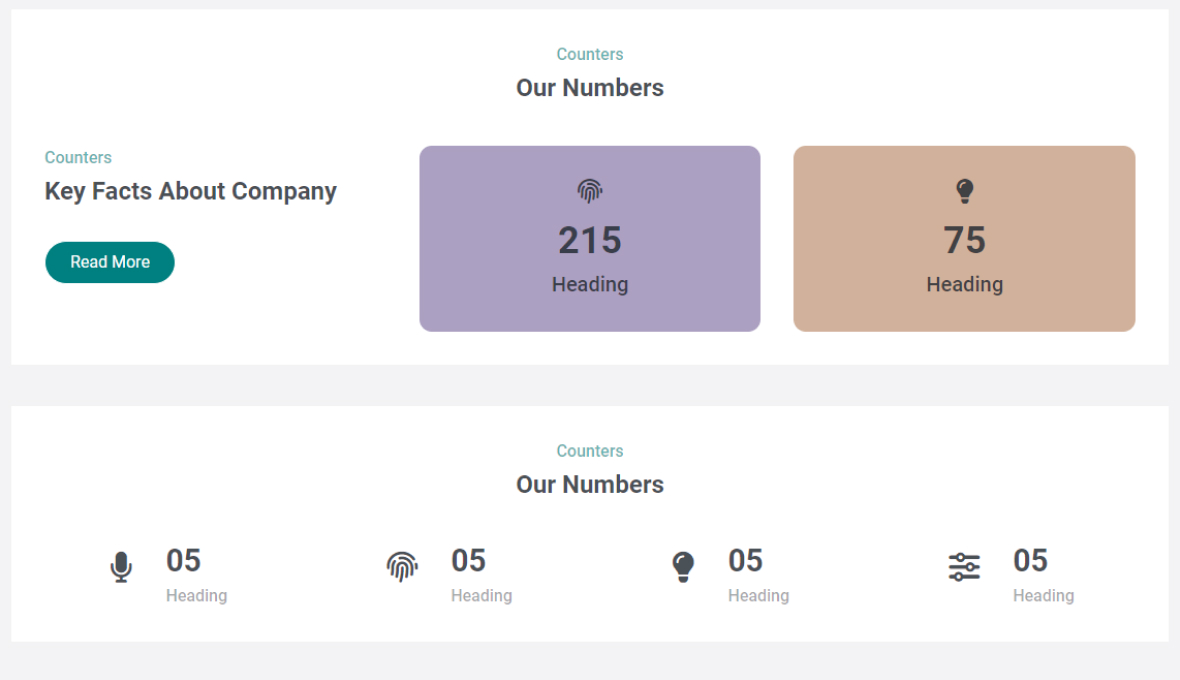Select Heading text beside the bottom fingerprint icon
The height and width of the screenshot is (680, 1180).
[481, 596]
